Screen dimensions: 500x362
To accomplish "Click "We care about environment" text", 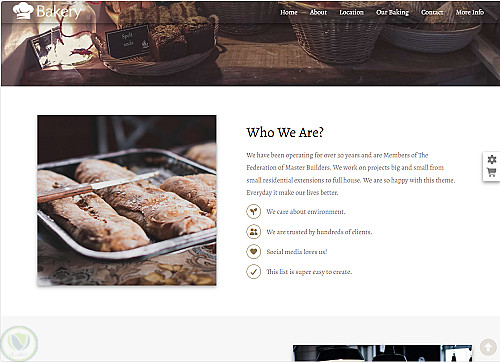I will click(306, 212).
